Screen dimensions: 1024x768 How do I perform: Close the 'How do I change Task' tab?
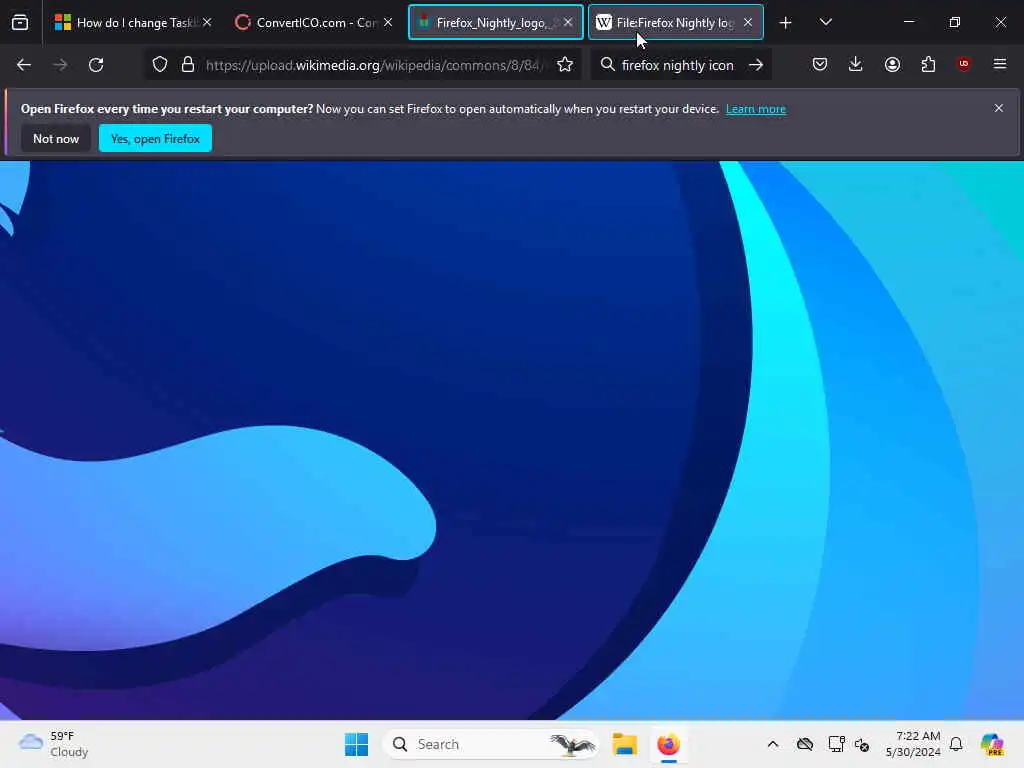click(207, 22)
